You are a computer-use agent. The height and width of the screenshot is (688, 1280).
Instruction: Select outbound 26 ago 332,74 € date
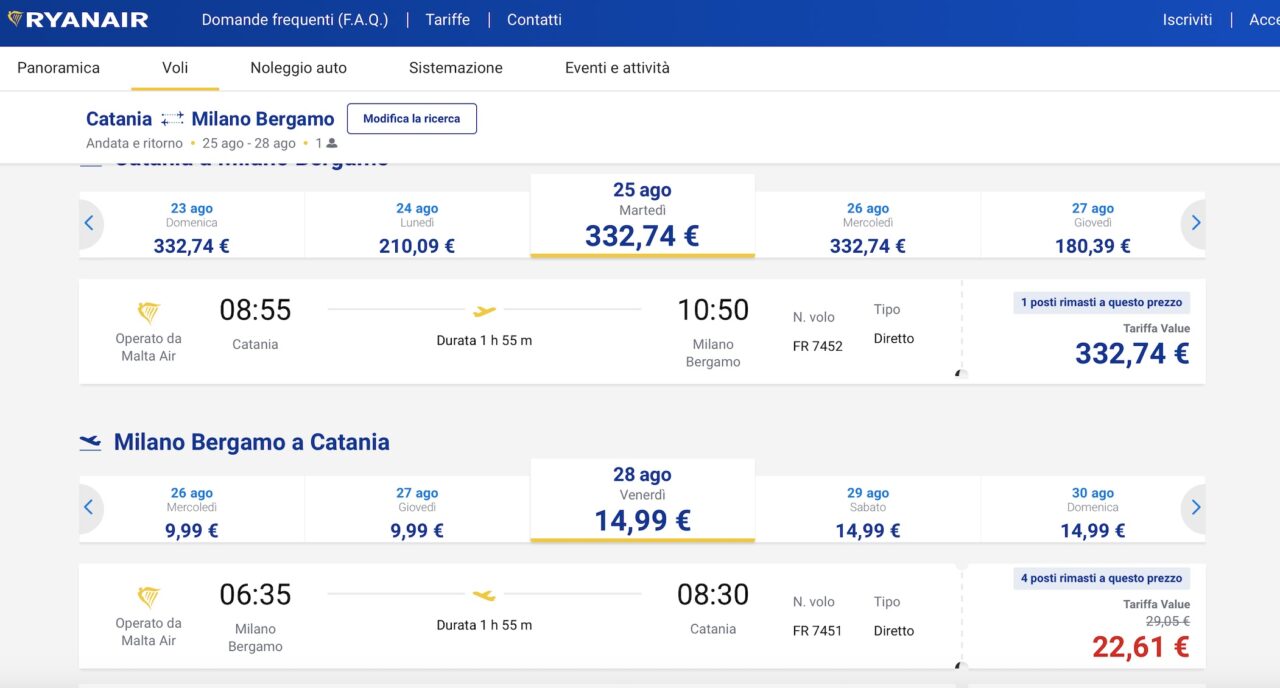[868, 227]
